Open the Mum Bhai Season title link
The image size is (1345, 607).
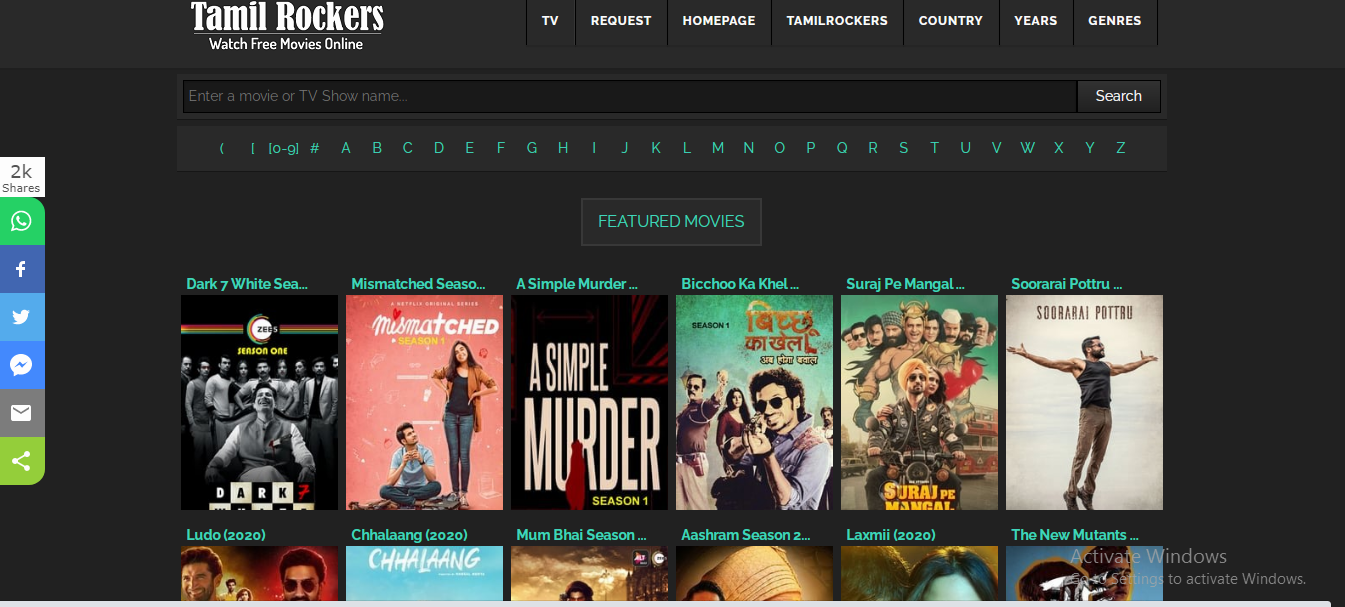click(x=581, y=535)
